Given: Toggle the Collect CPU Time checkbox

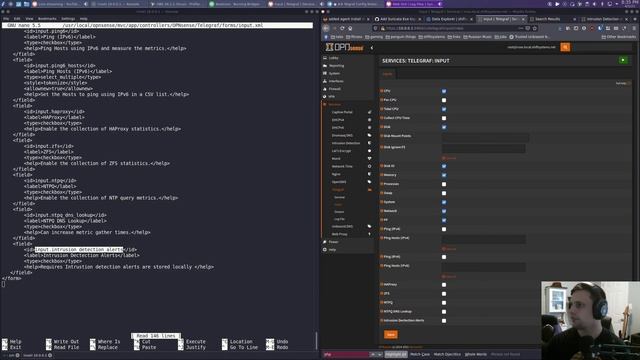Looking at the screenshot, I should pyautogui.click(x=444, y=118).
